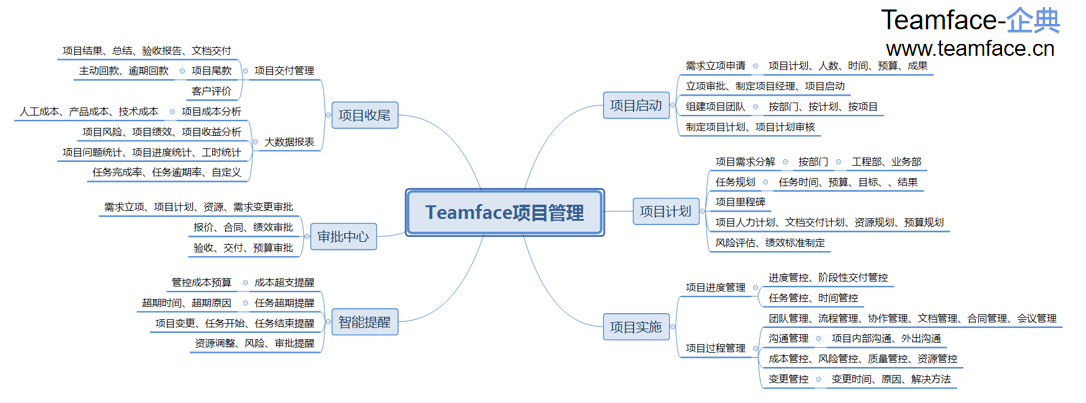Viewport: 1086px width, 403px height.
Task: Open the www.teamface.cn link
Action: [970, 48]
